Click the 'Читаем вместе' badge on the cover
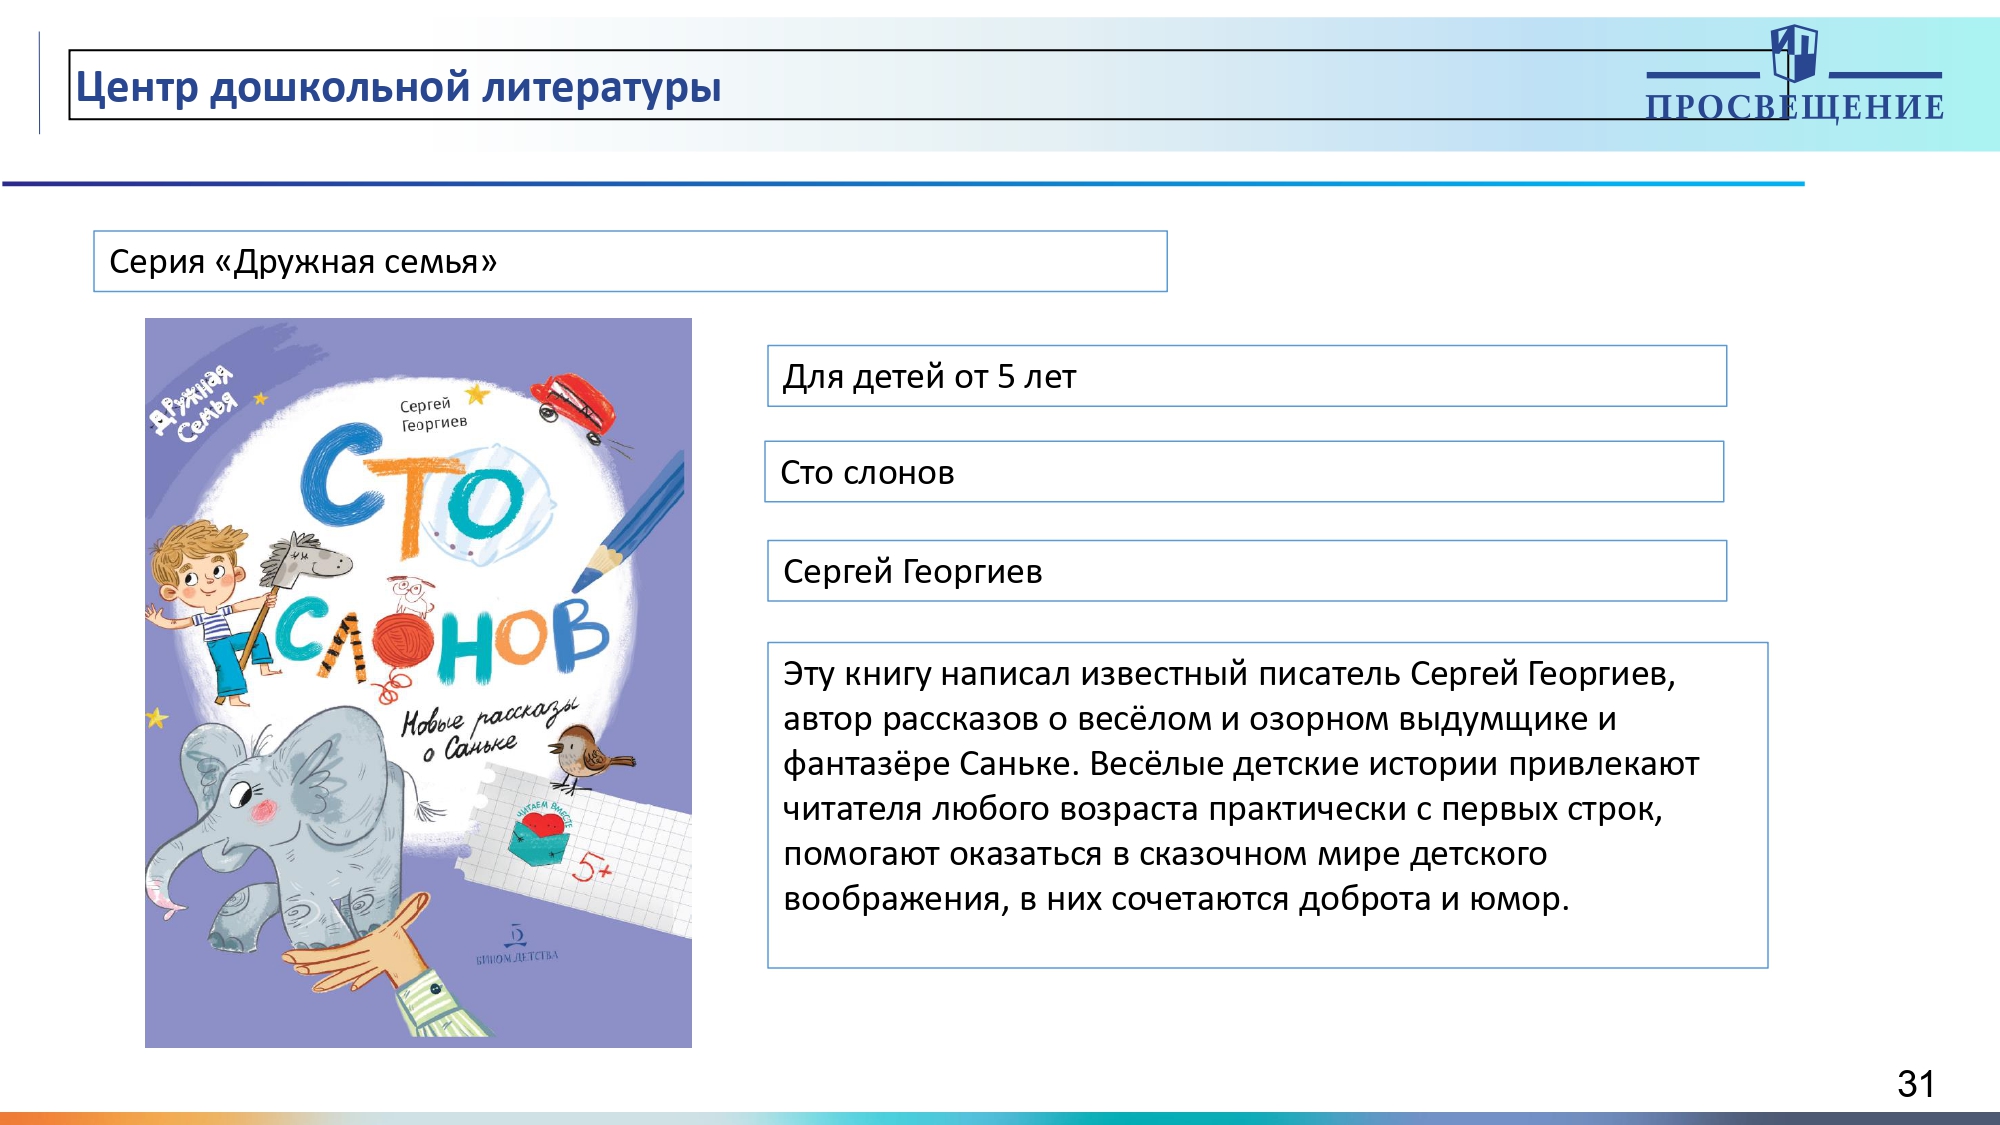Viewport: 2000px width, 1125px height. 543,832
